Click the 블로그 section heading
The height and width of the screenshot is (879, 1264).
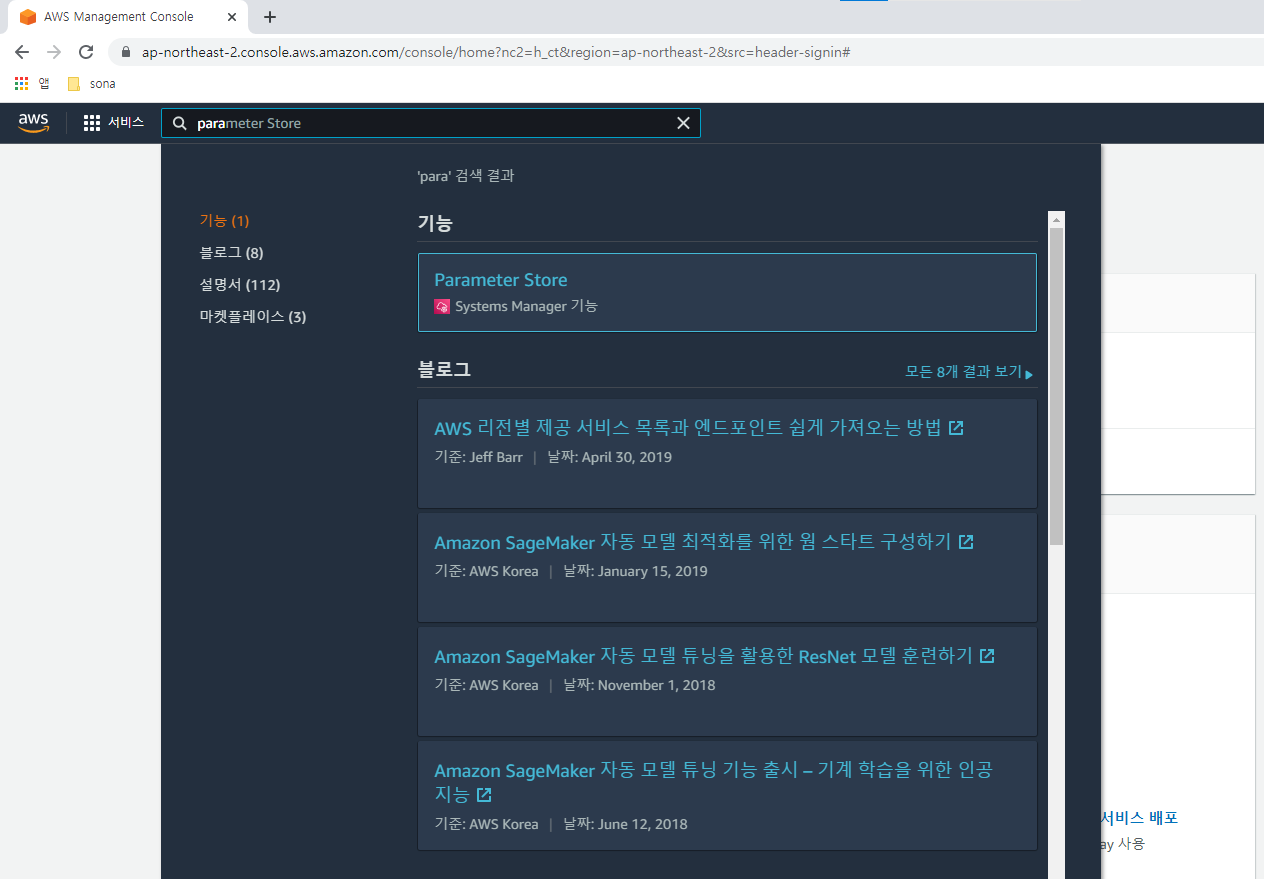tap(444, 370)
